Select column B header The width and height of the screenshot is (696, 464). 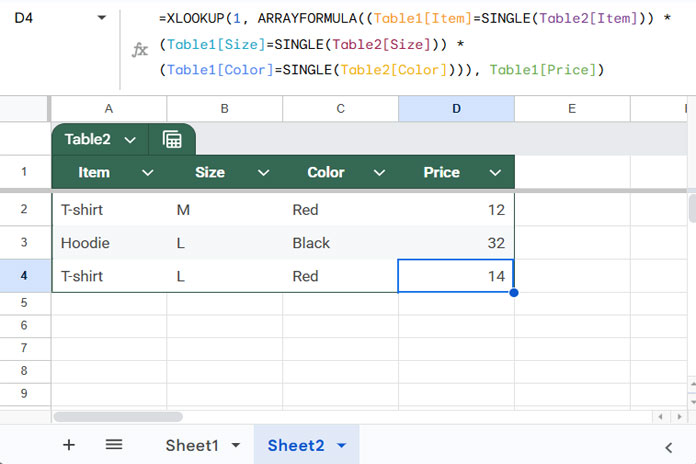pos(225,108)
